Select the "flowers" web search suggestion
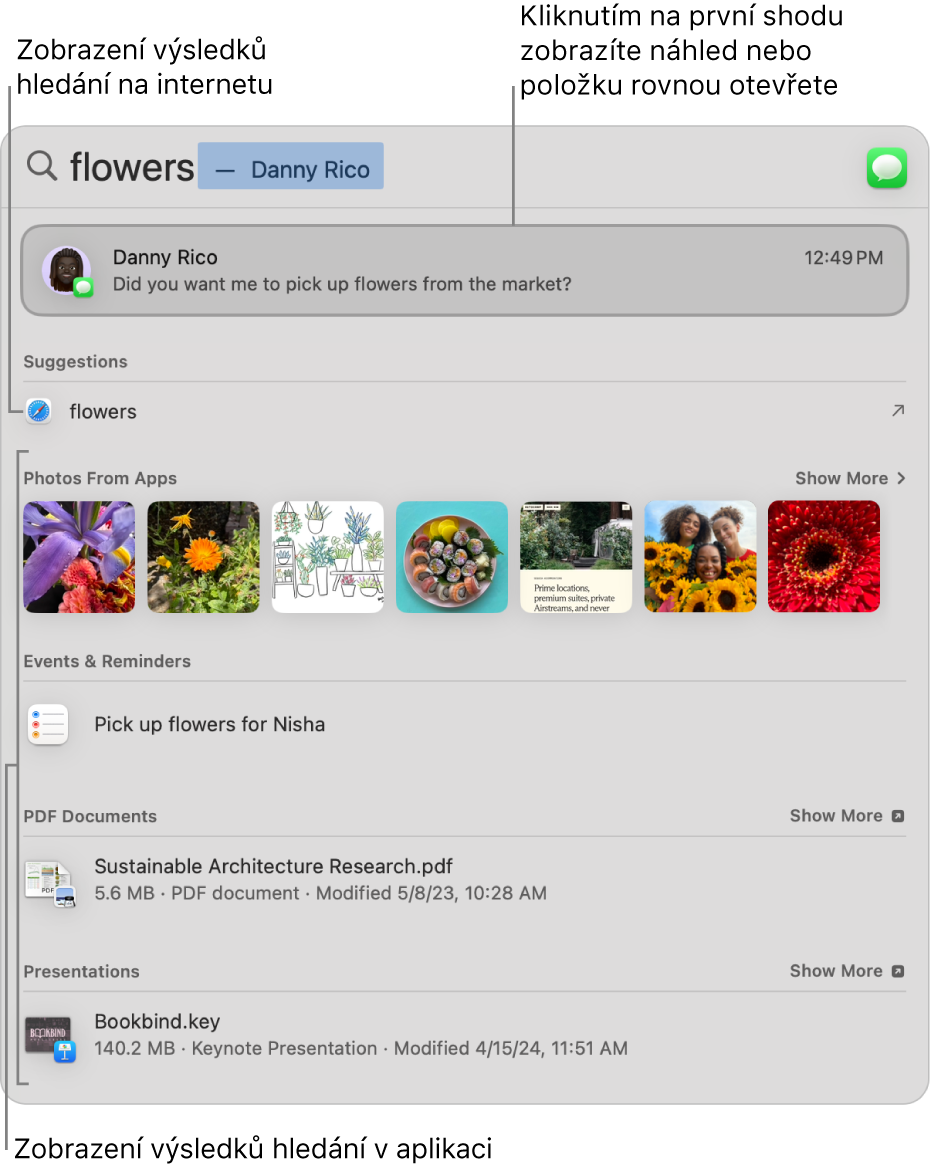931x1170 pixels. pyautogui.click(x=465, y=411)
